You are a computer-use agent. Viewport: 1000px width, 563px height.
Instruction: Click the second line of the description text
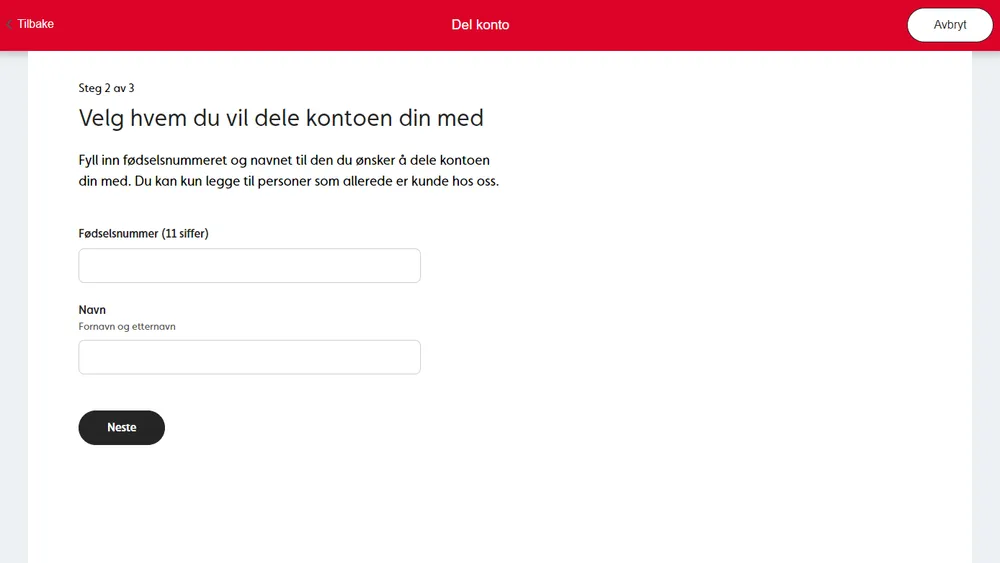(288, 181)
